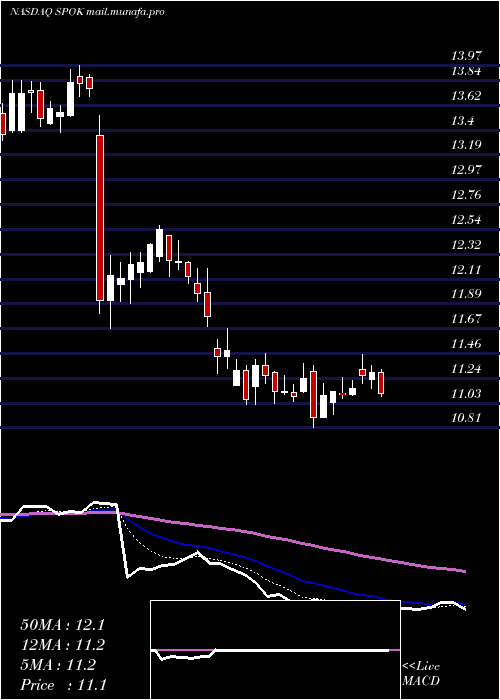Click the 50MA : 12.1 readout
500x700 pixels.
click(x=62, y=625)
